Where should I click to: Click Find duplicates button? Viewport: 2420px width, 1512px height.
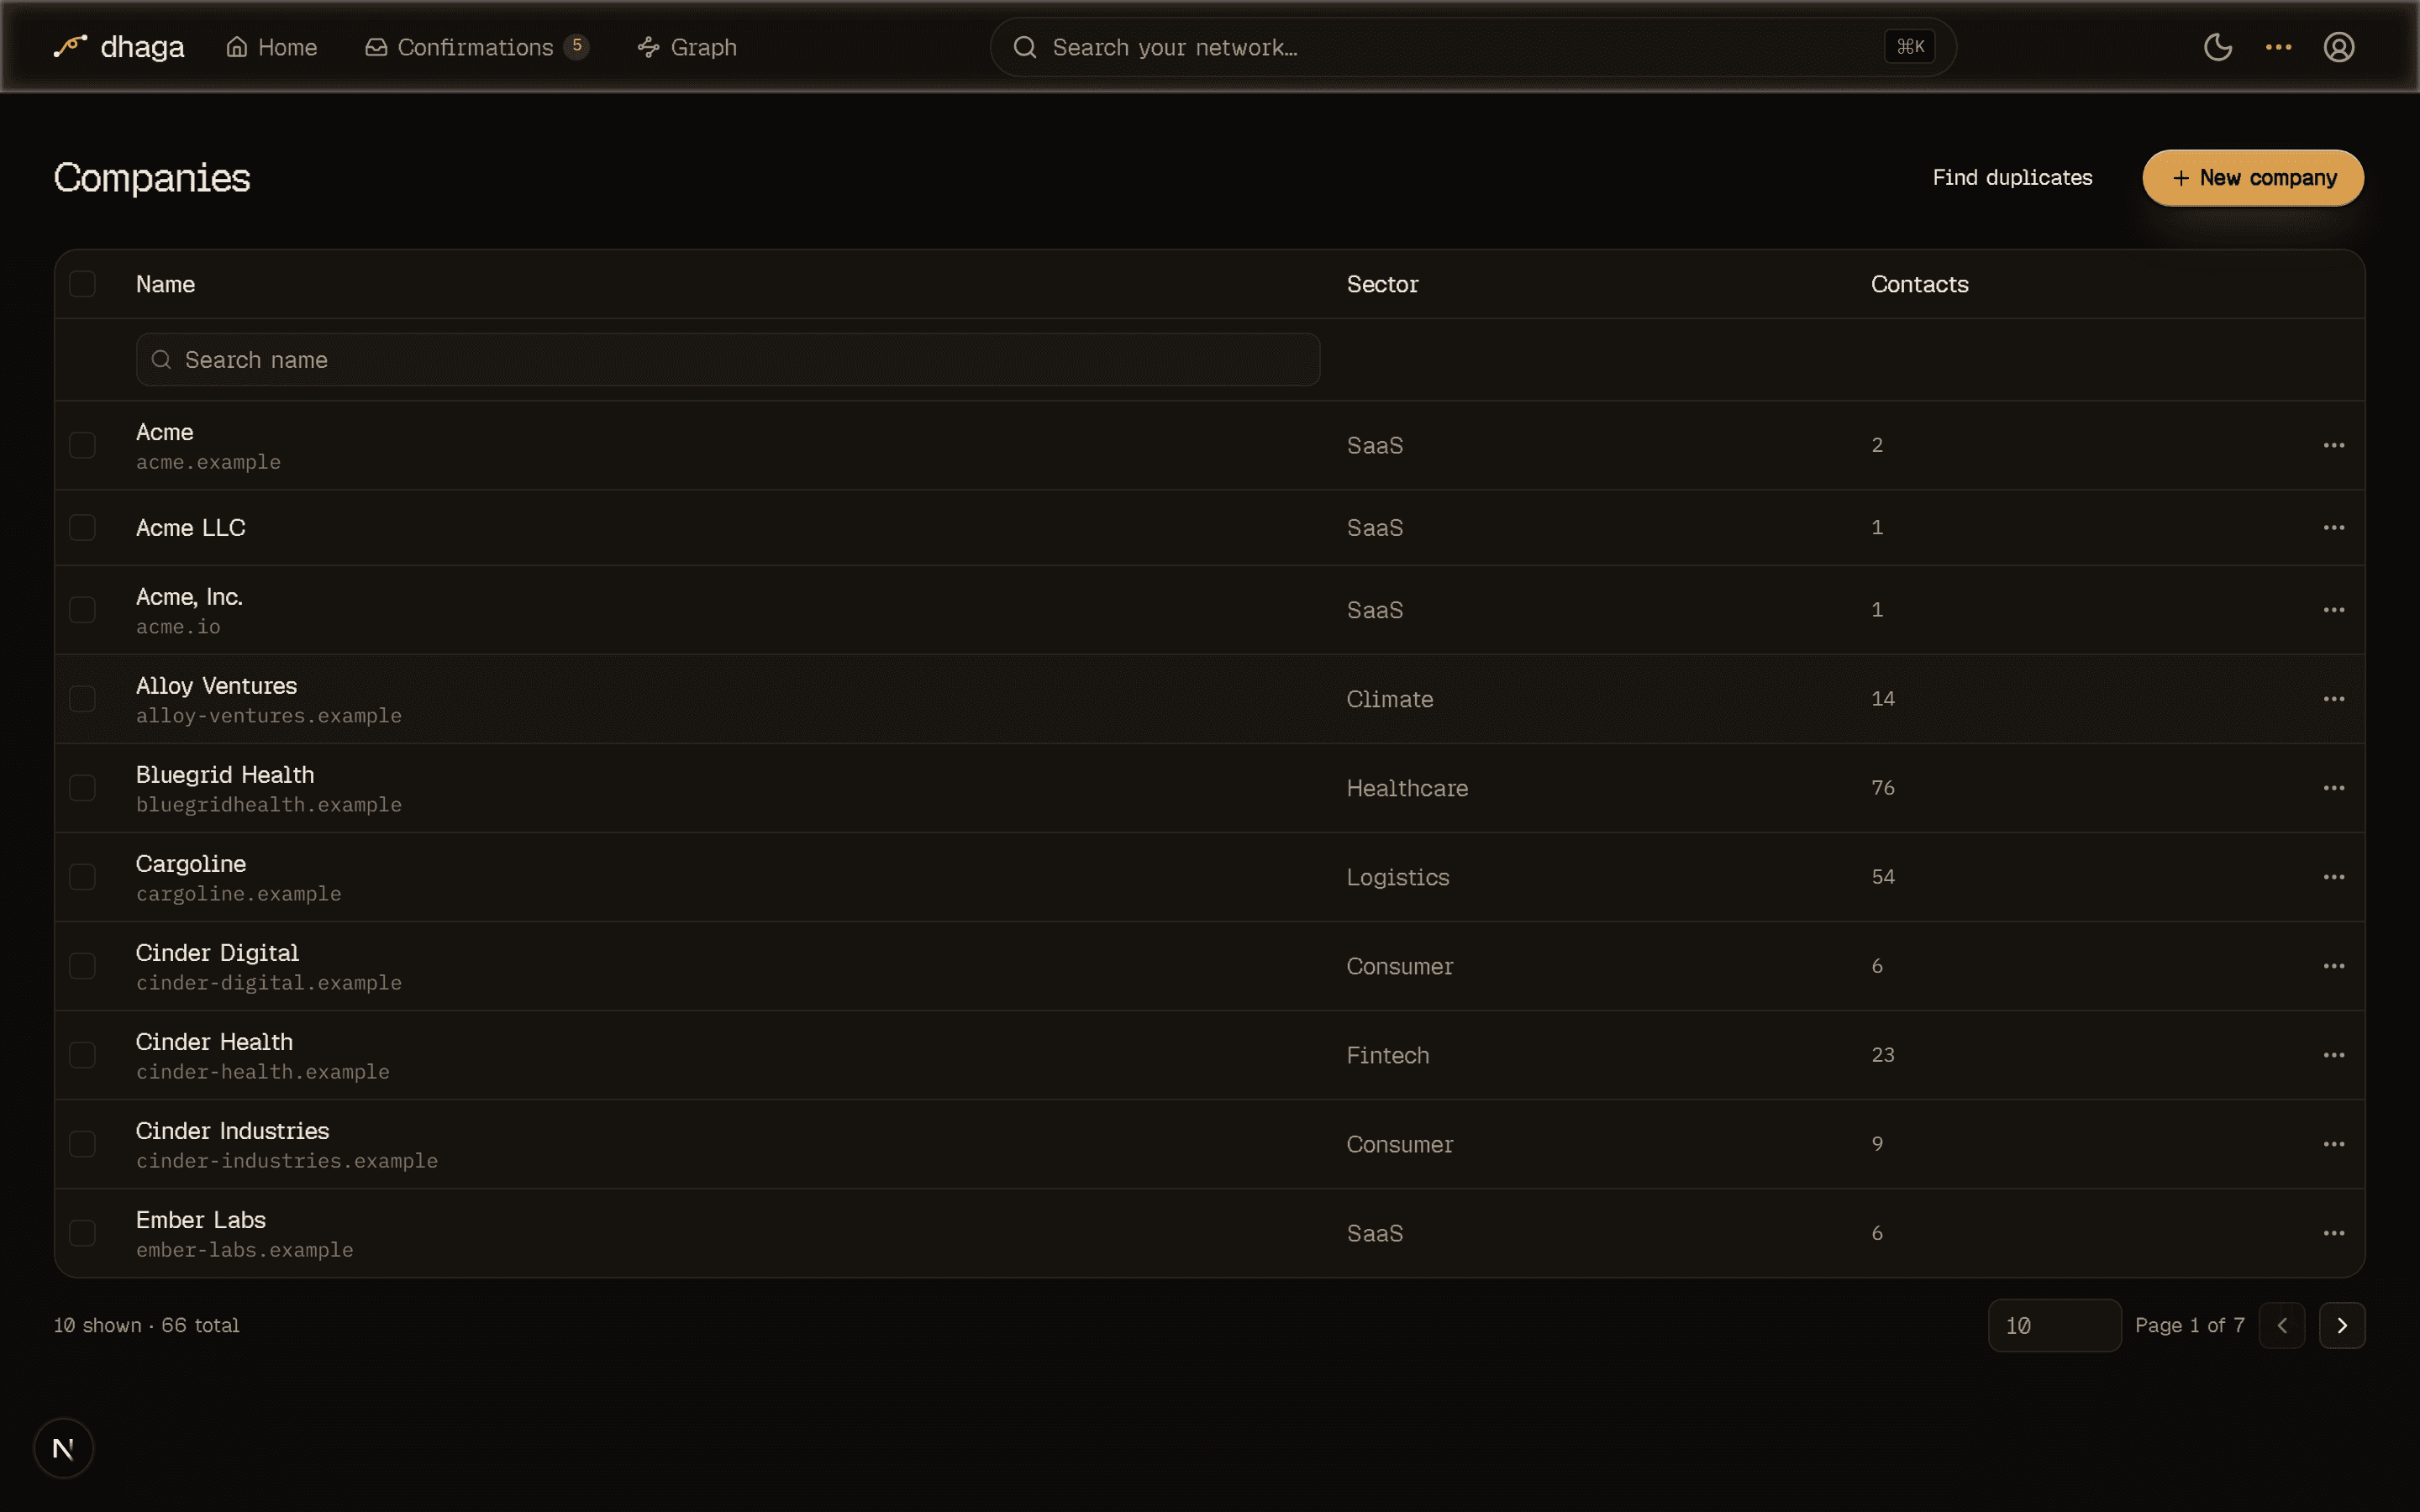(2012, 178)
